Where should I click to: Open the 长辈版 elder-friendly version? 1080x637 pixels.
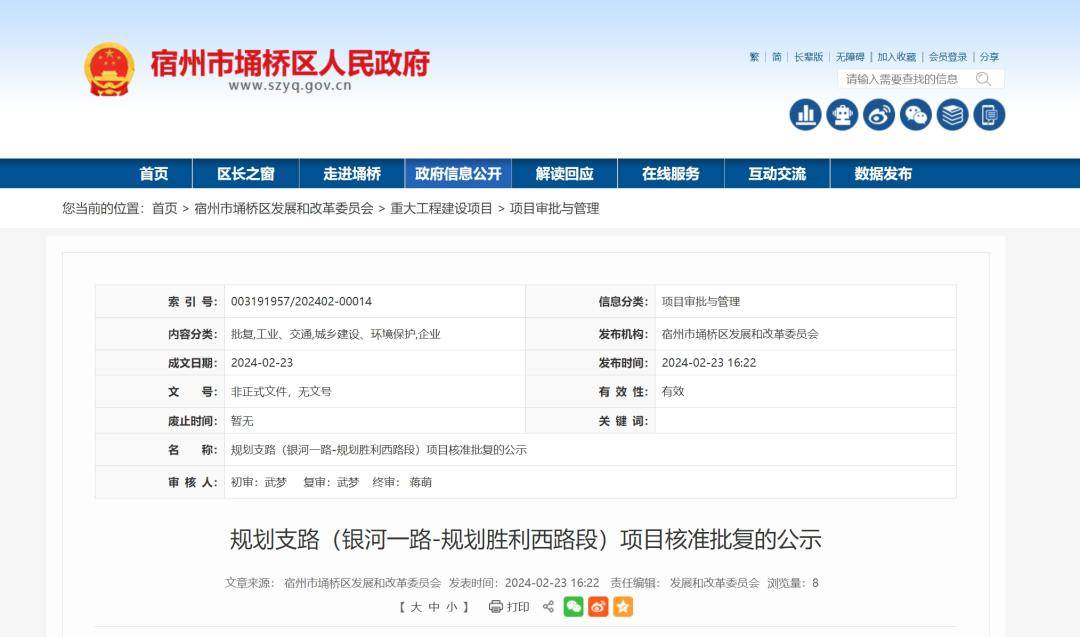809,57
